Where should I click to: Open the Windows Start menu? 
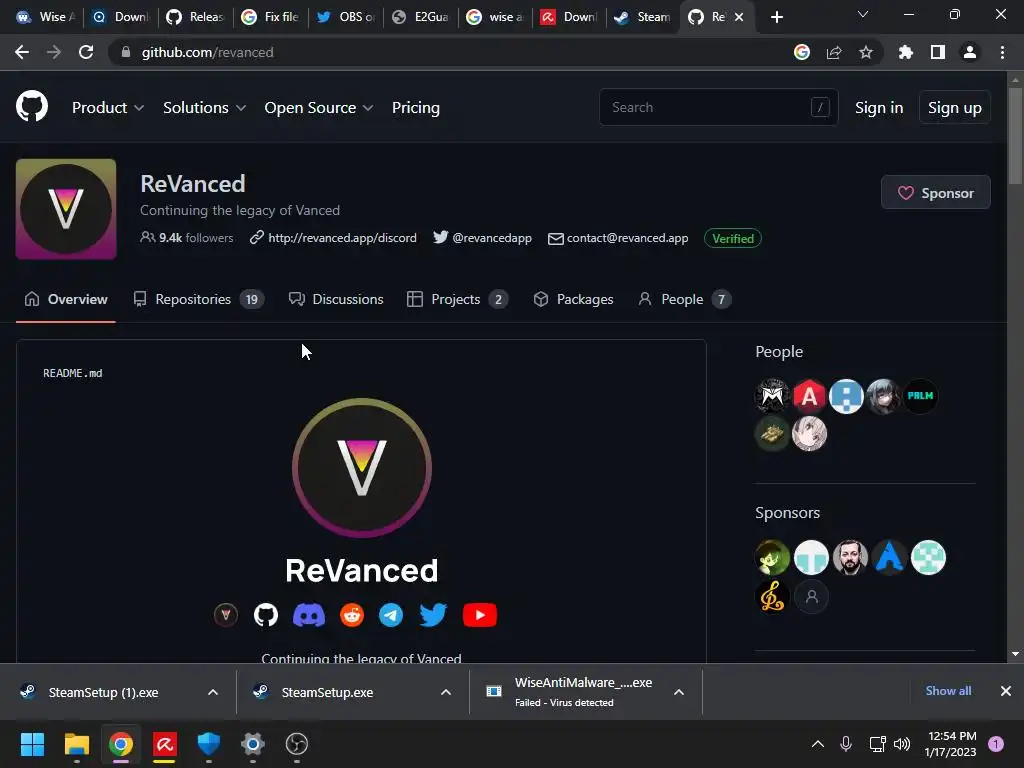tap(32, 744)
